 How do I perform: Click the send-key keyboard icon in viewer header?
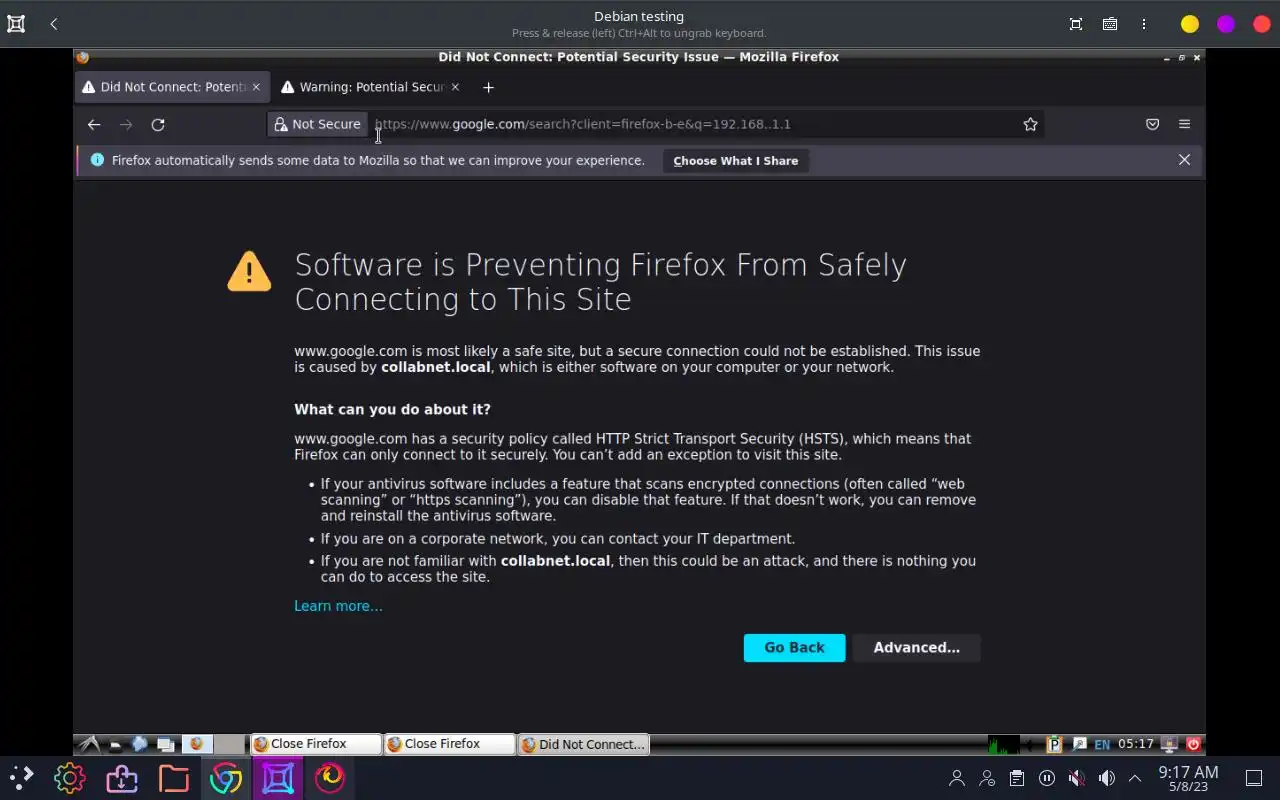[x=1110, y=24]
